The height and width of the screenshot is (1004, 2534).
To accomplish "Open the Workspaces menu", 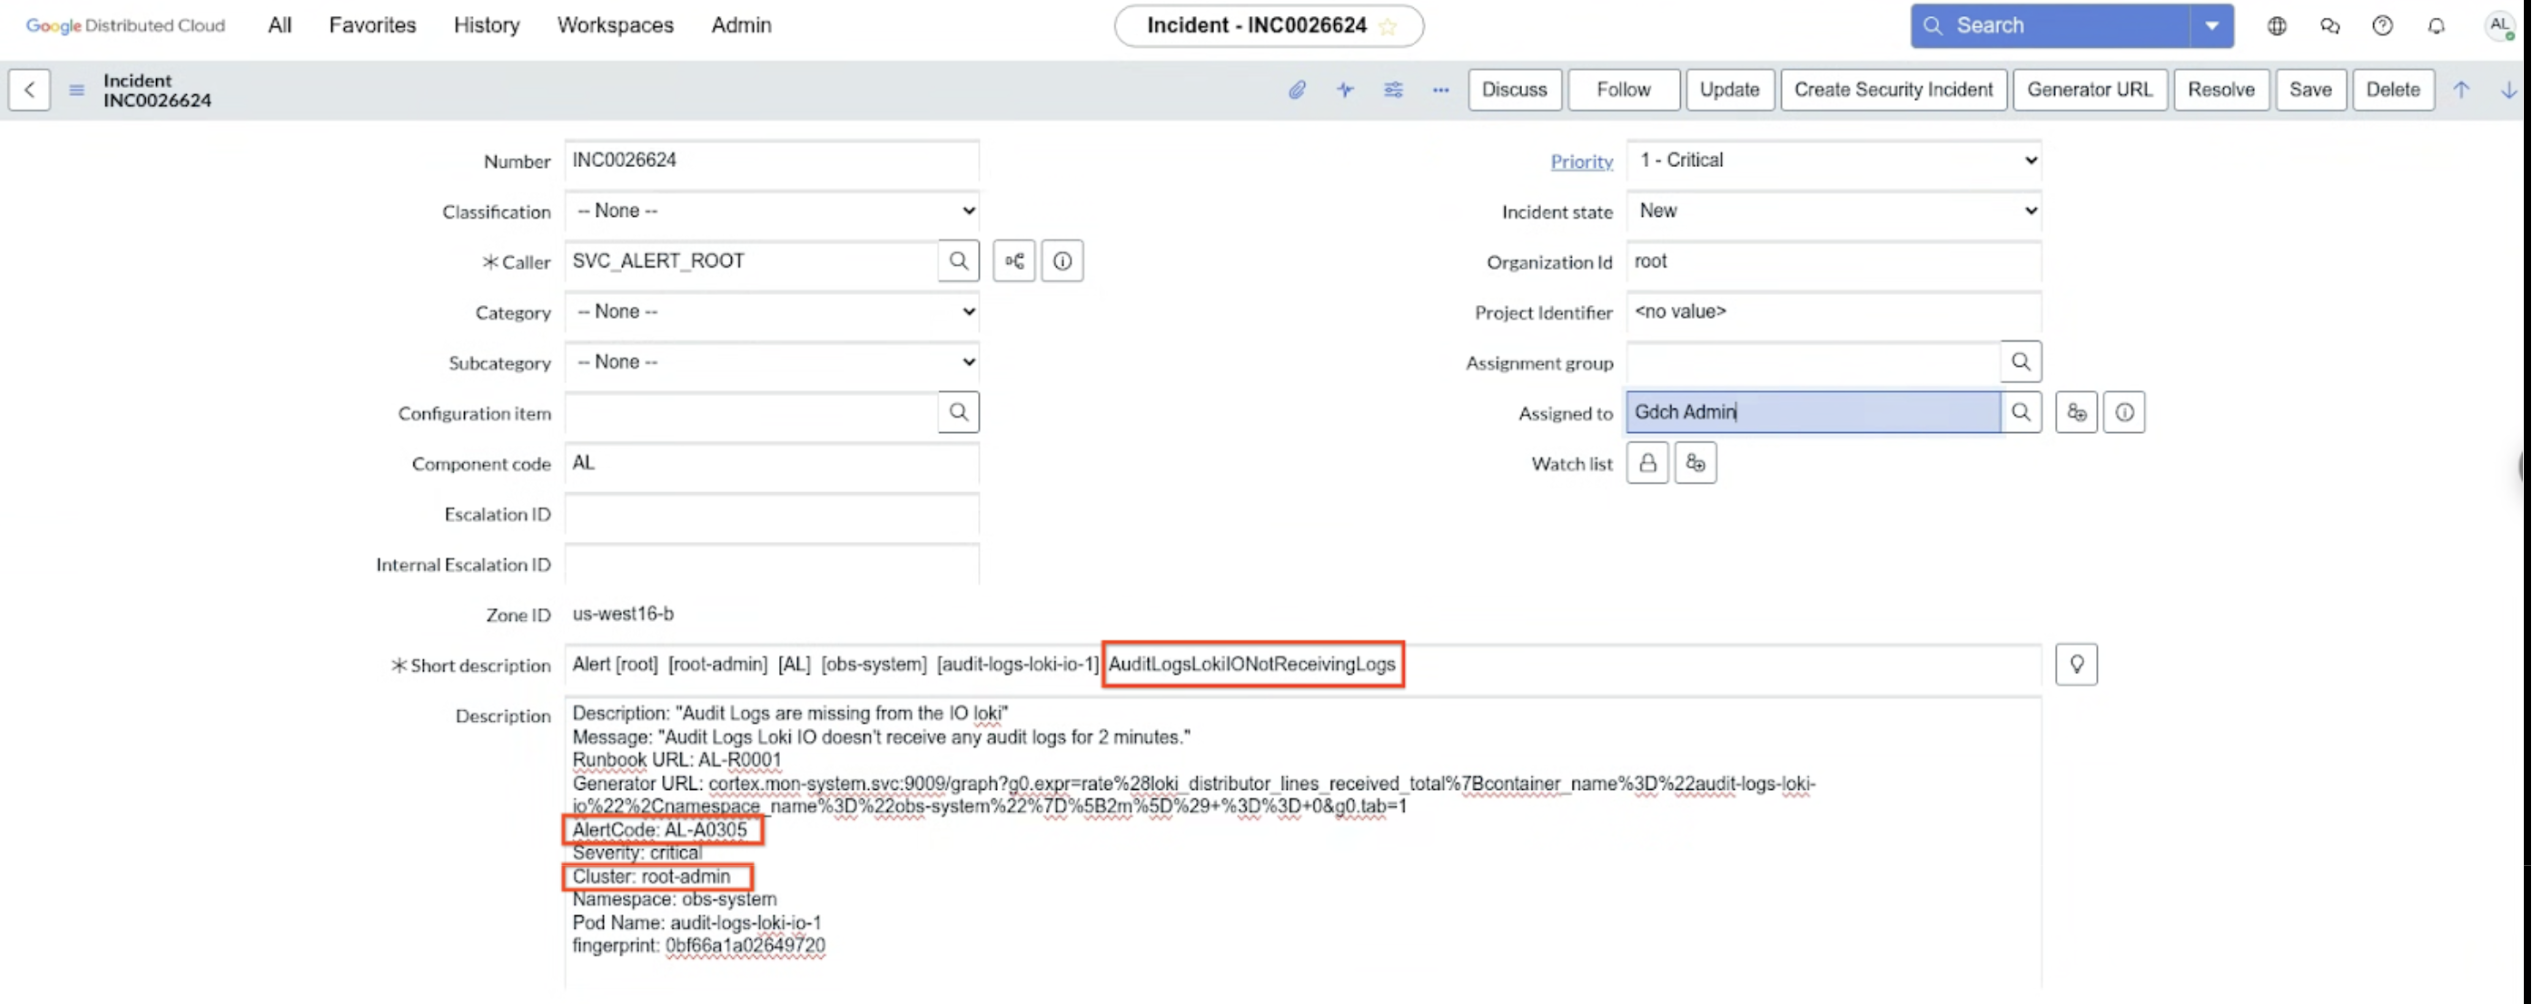I will [x=615, y=26].
